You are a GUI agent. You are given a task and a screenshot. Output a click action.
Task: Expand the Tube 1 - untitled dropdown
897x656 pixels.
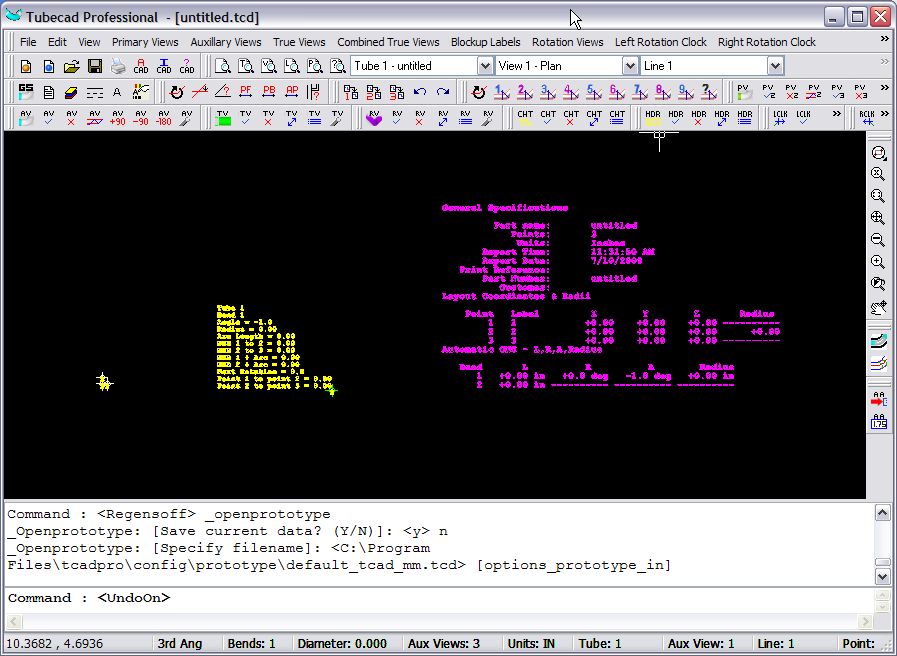click(485, 66)
